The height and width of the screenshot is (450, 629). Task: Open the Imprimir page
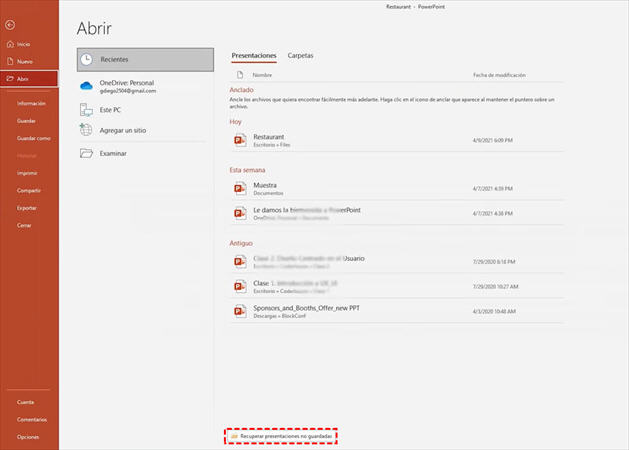pos(27,173)
